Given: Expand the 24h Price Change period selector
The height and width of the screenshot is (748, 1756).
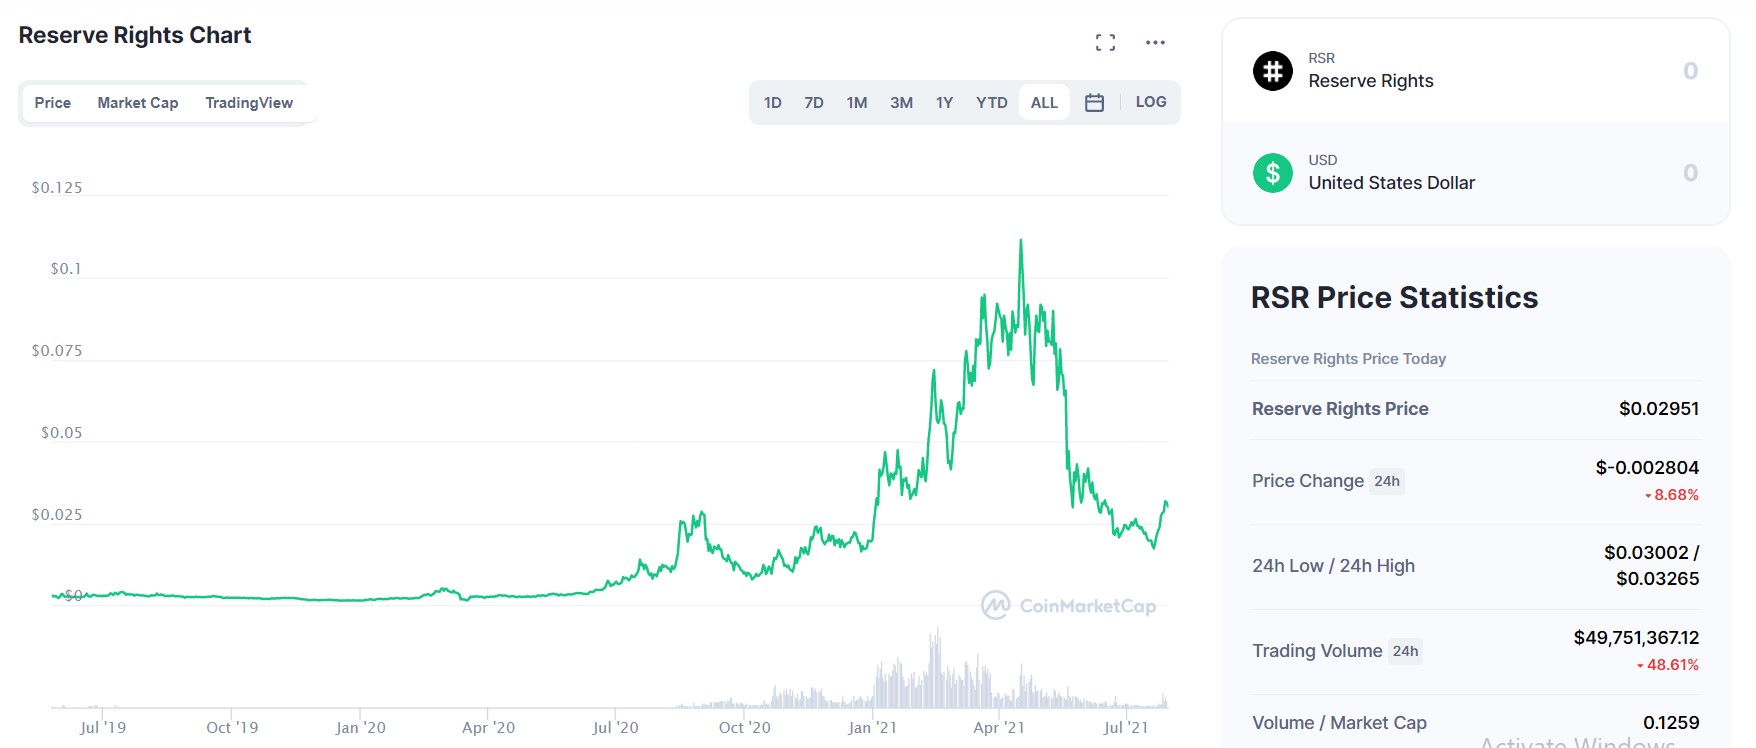Looking at the screenshot, I should tap(1388, 481).
